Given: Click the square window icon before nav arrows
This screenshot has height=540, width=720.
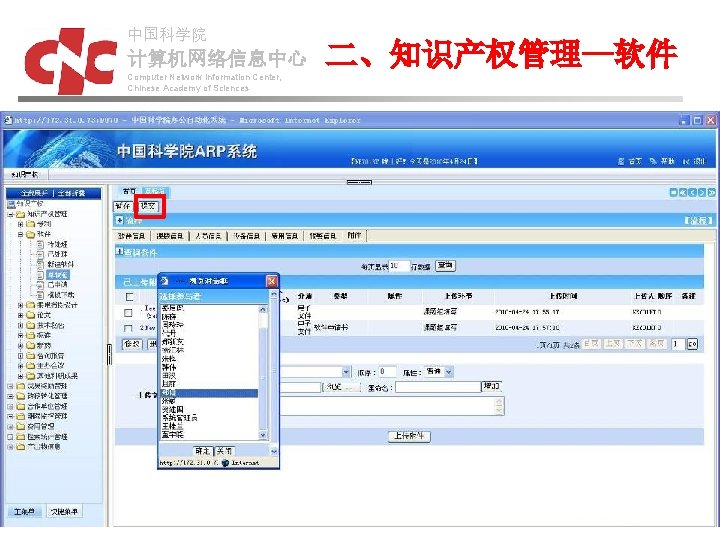Looking at the screenshot, I should (673, 193).
